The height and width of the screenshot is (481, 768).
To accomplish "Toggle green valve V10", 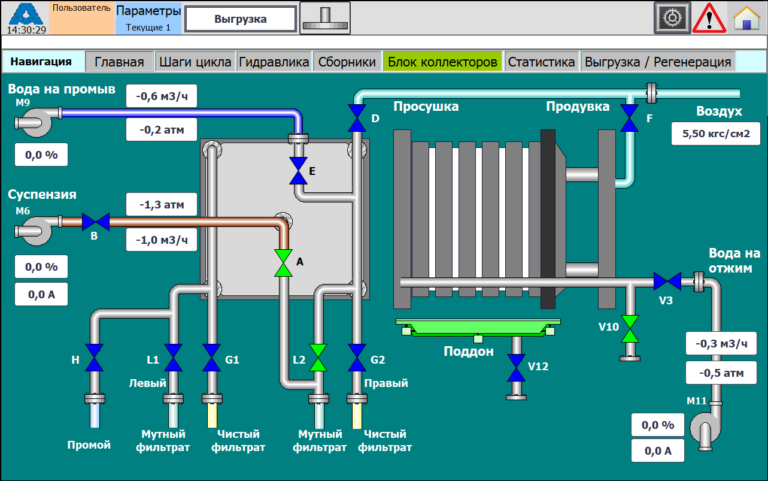I will point(629,327).
